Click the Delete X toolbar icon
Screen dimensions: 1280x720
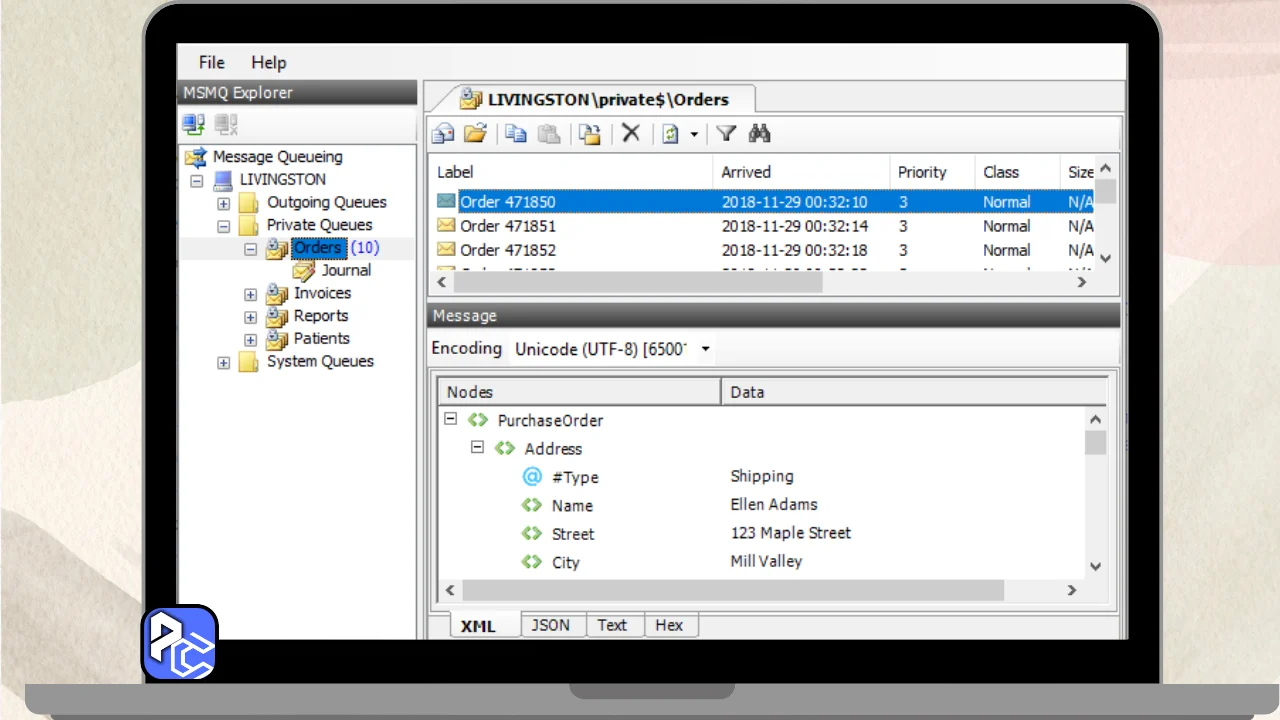631,133
